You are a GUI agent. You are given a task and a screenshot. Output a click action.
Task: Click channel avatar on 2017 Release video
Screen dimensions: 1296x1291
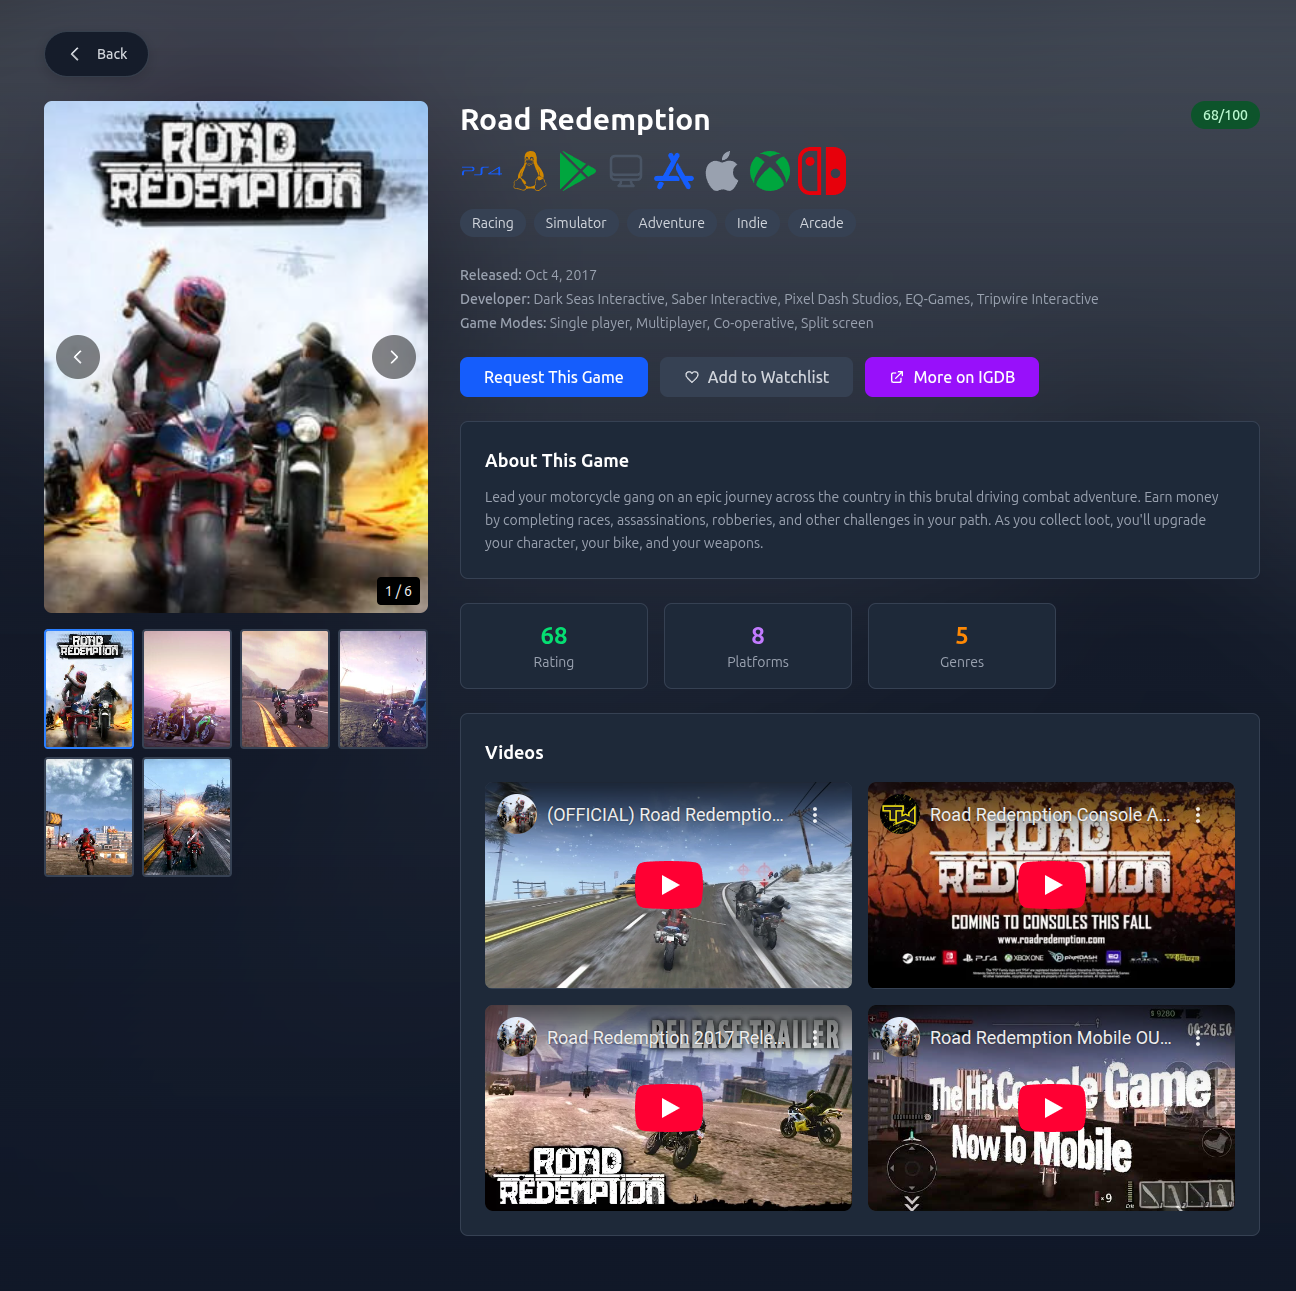pos(517,1037)
